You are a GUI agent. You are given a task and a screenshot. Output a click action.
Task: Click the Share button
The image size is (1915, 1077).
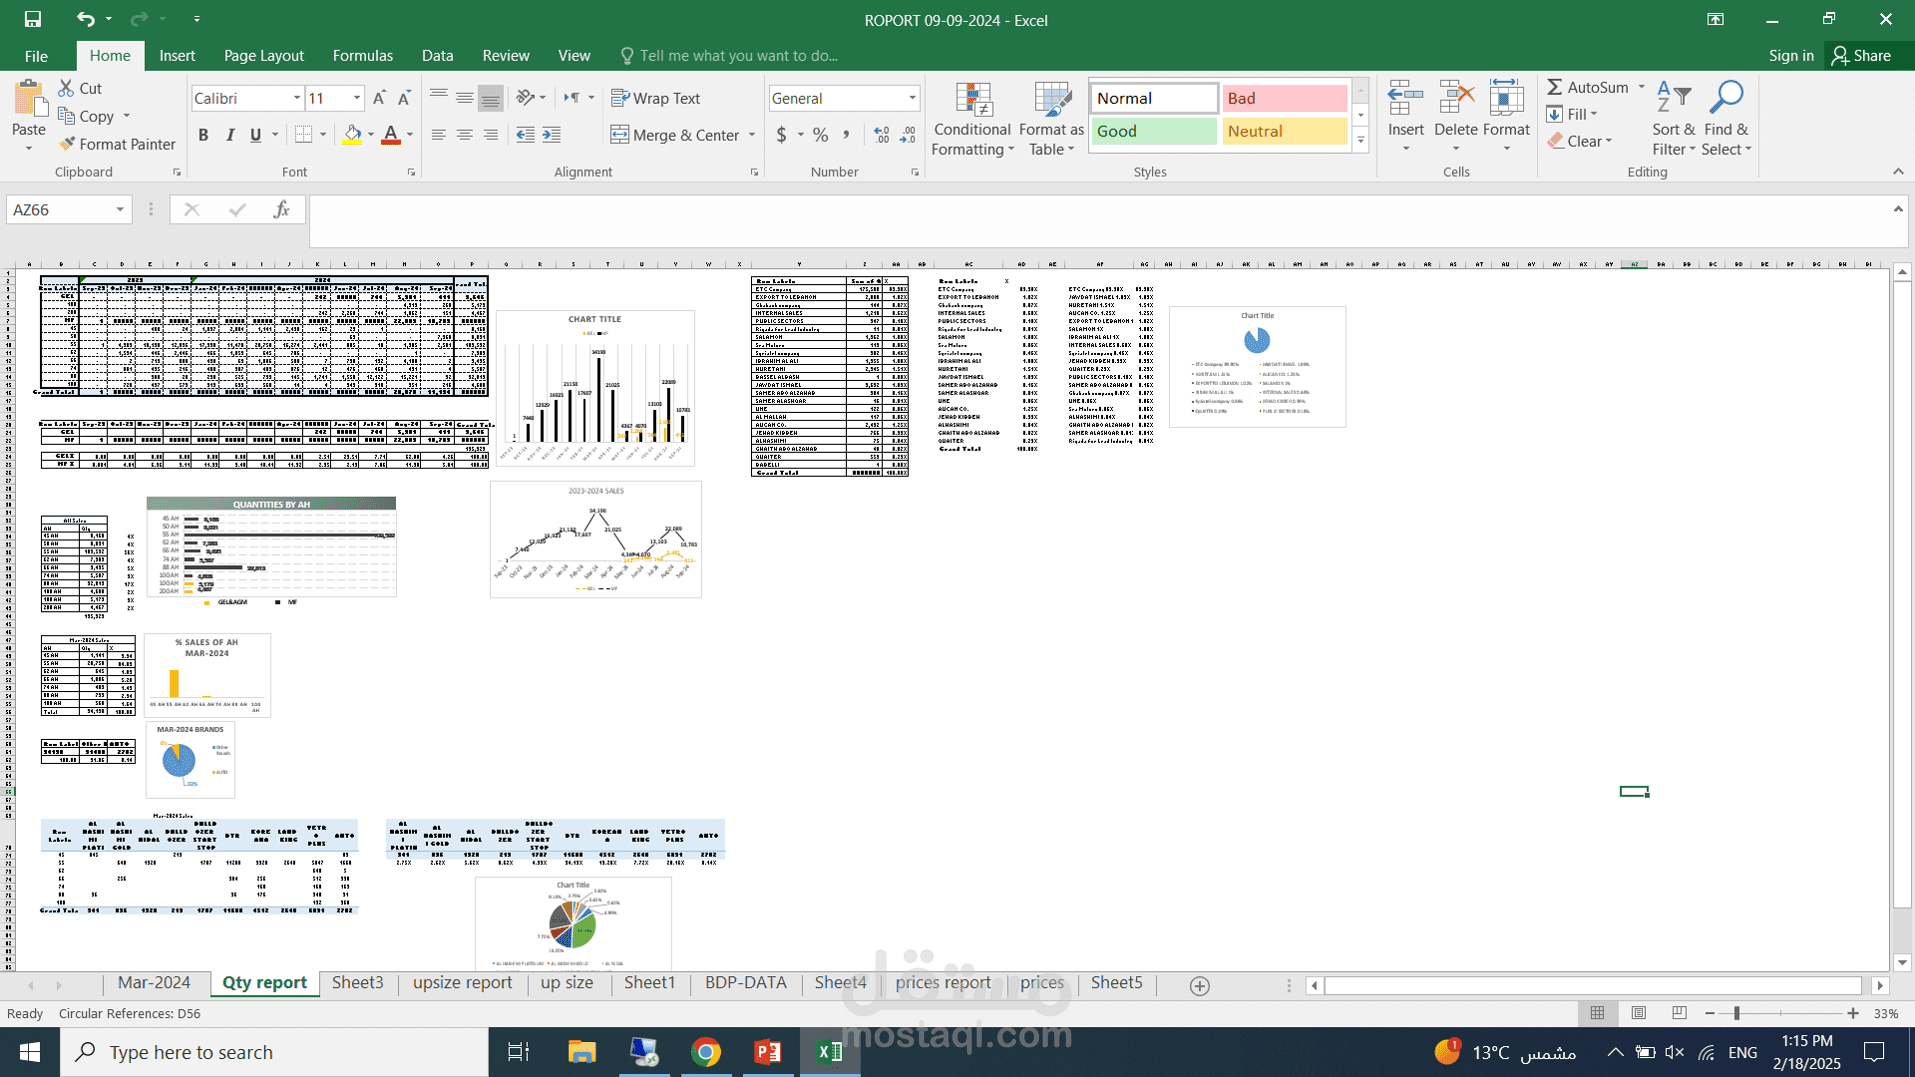click(1862, 56)
